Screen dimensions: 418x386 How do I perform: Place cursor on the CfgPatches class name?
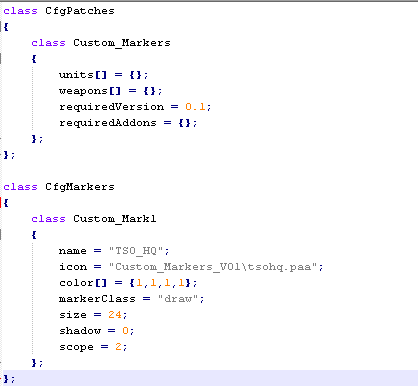pos(80,11)
